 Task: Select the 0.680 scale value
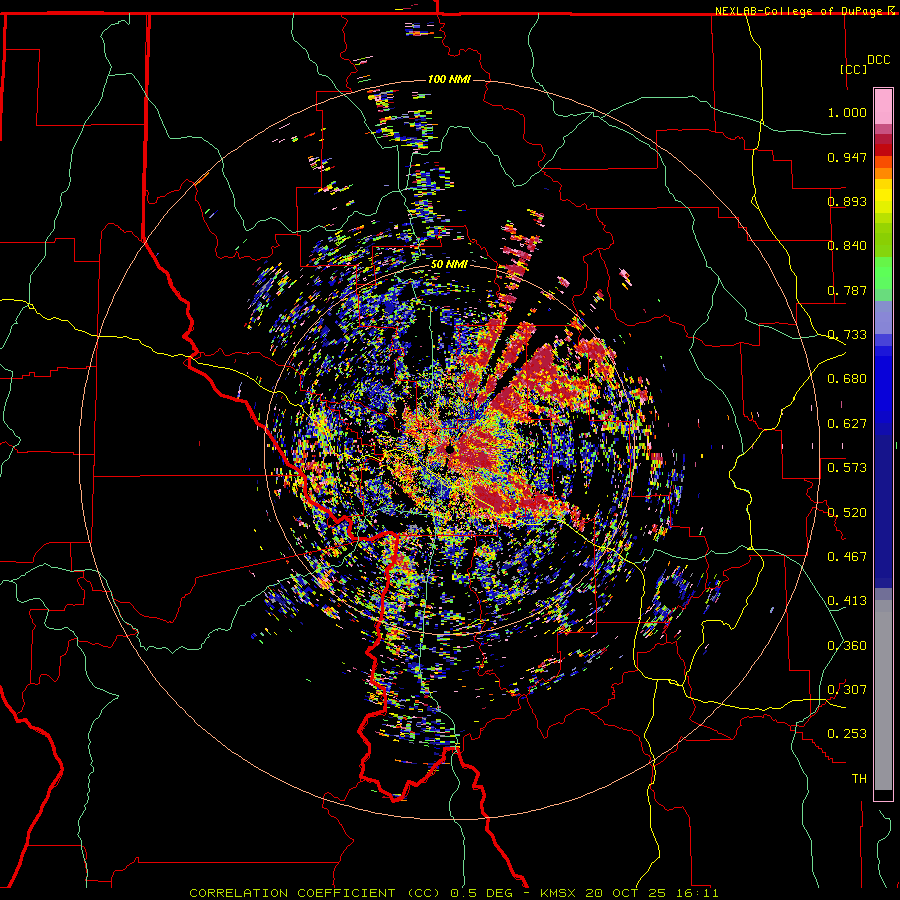[847, 379]
